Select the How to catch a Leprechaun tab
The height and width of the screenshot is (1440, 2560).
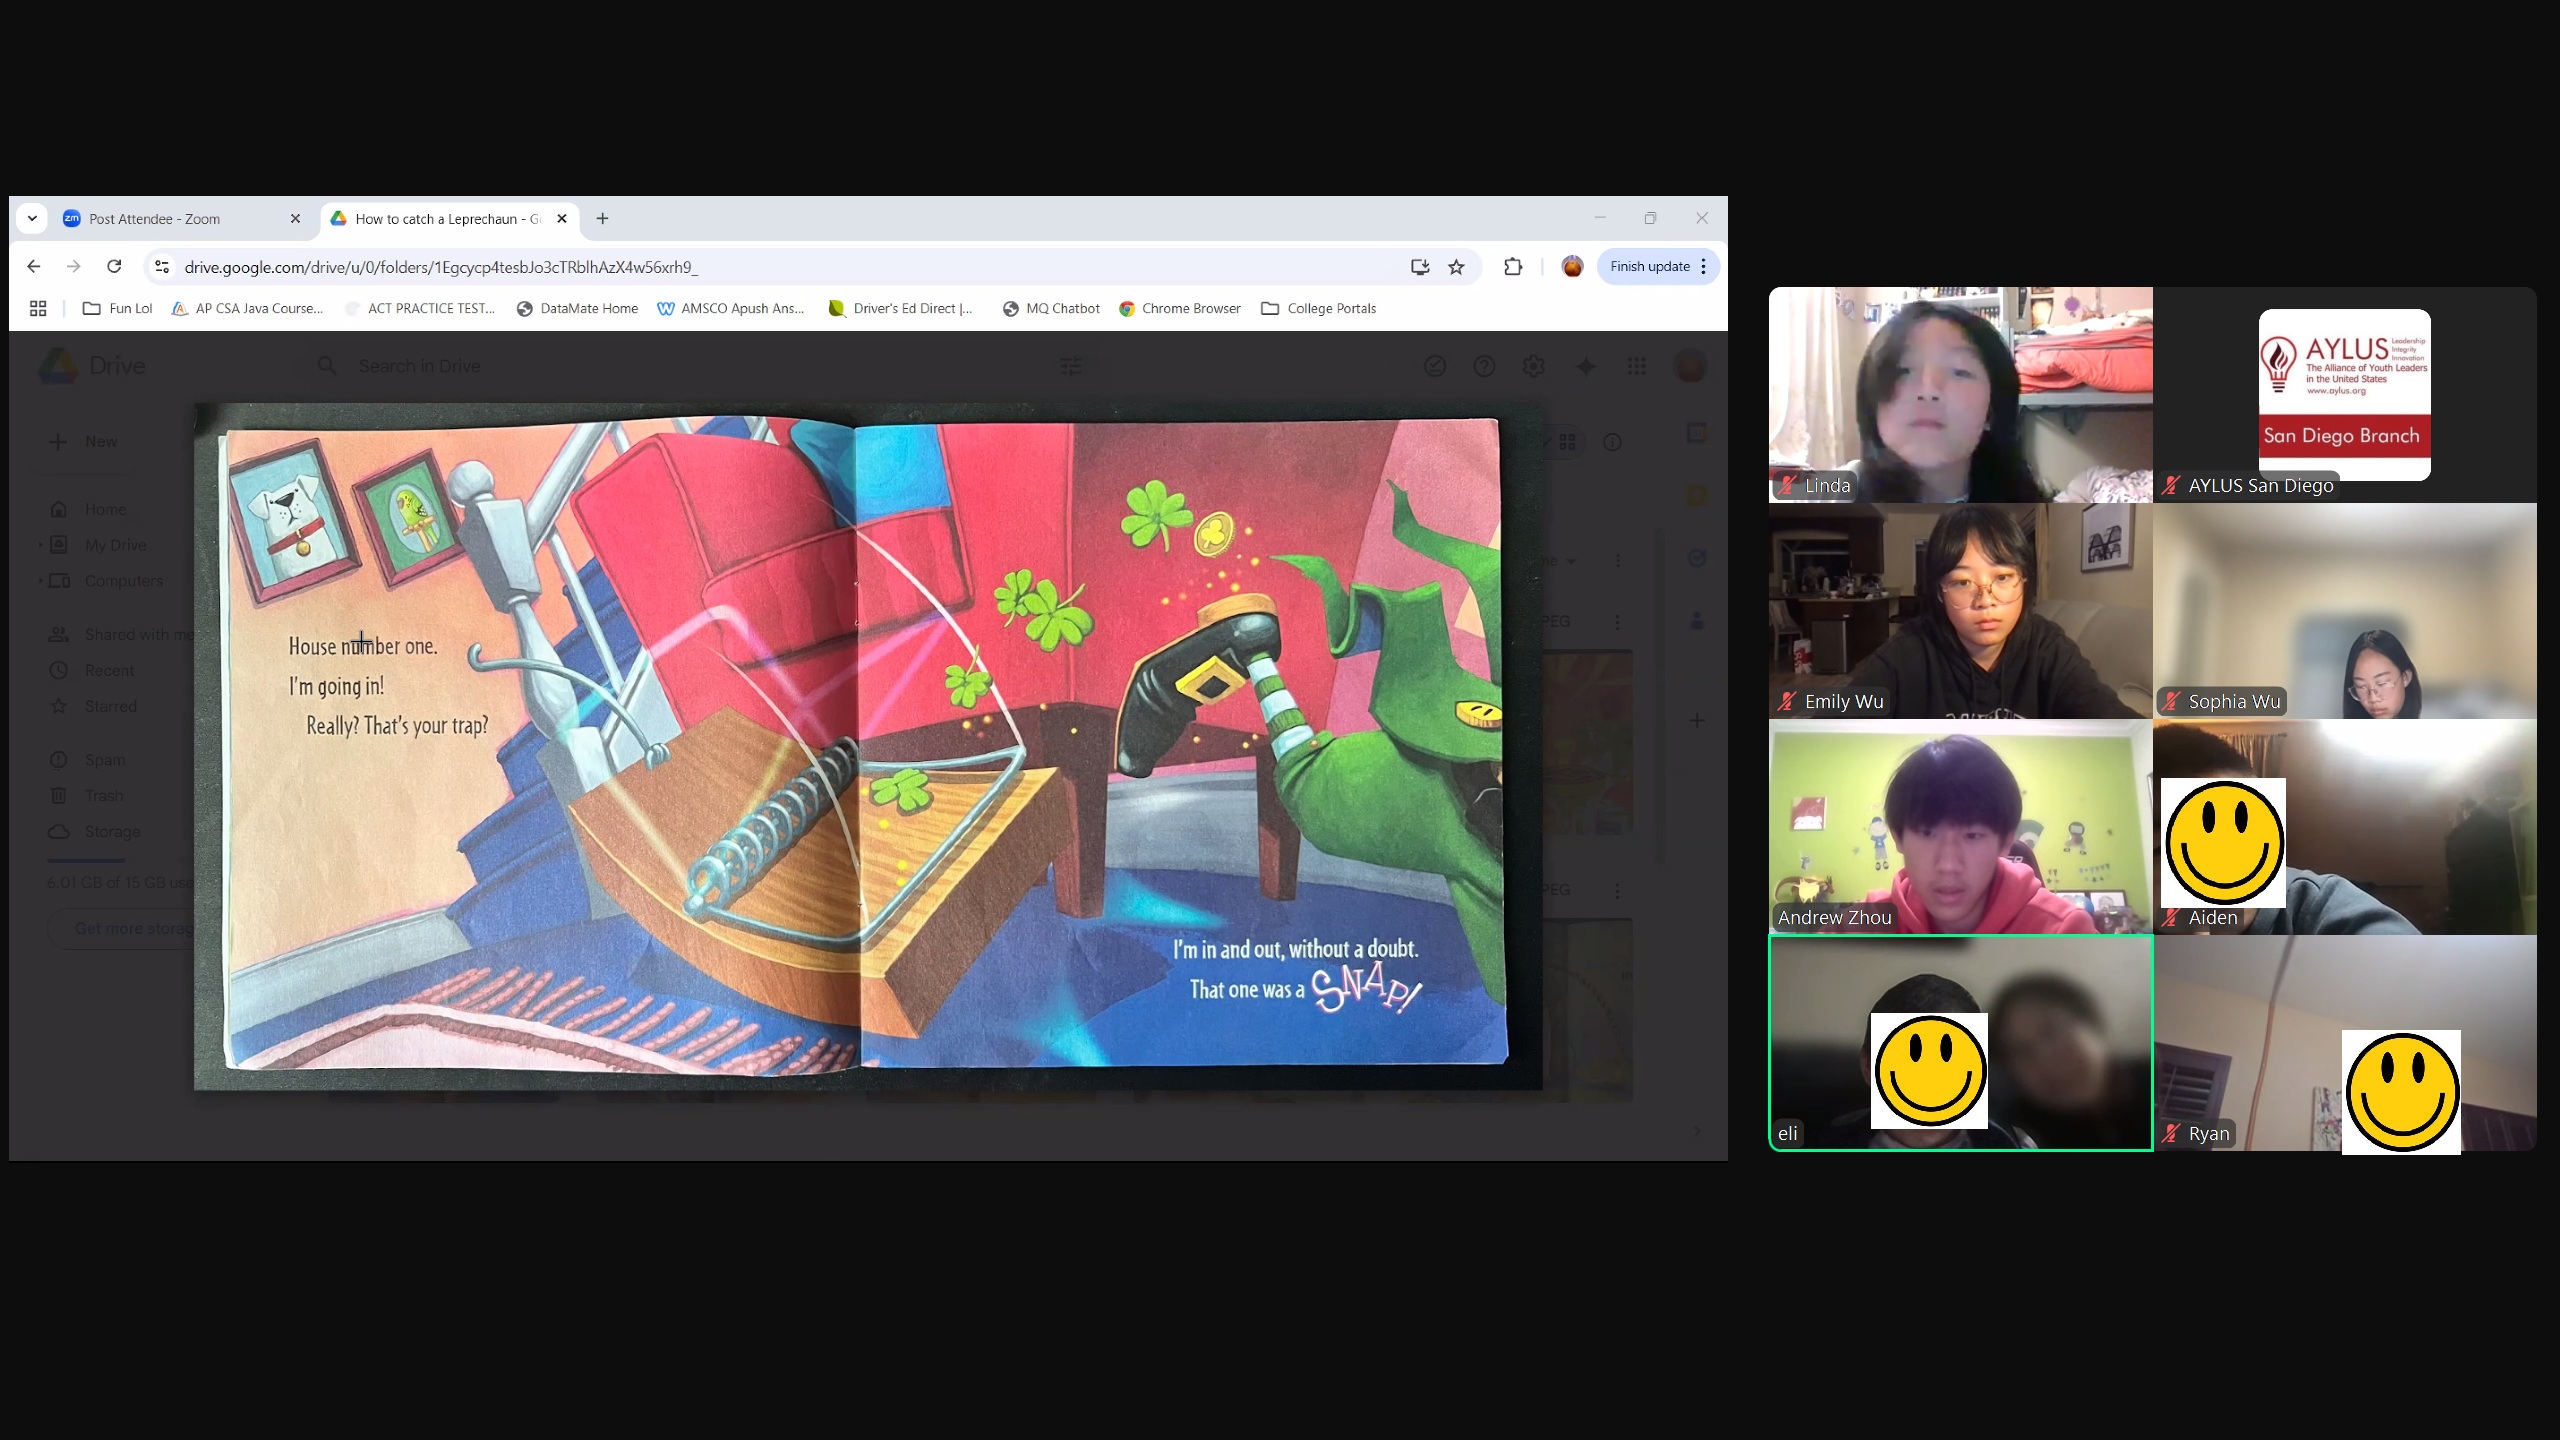[x=448, y=219]
